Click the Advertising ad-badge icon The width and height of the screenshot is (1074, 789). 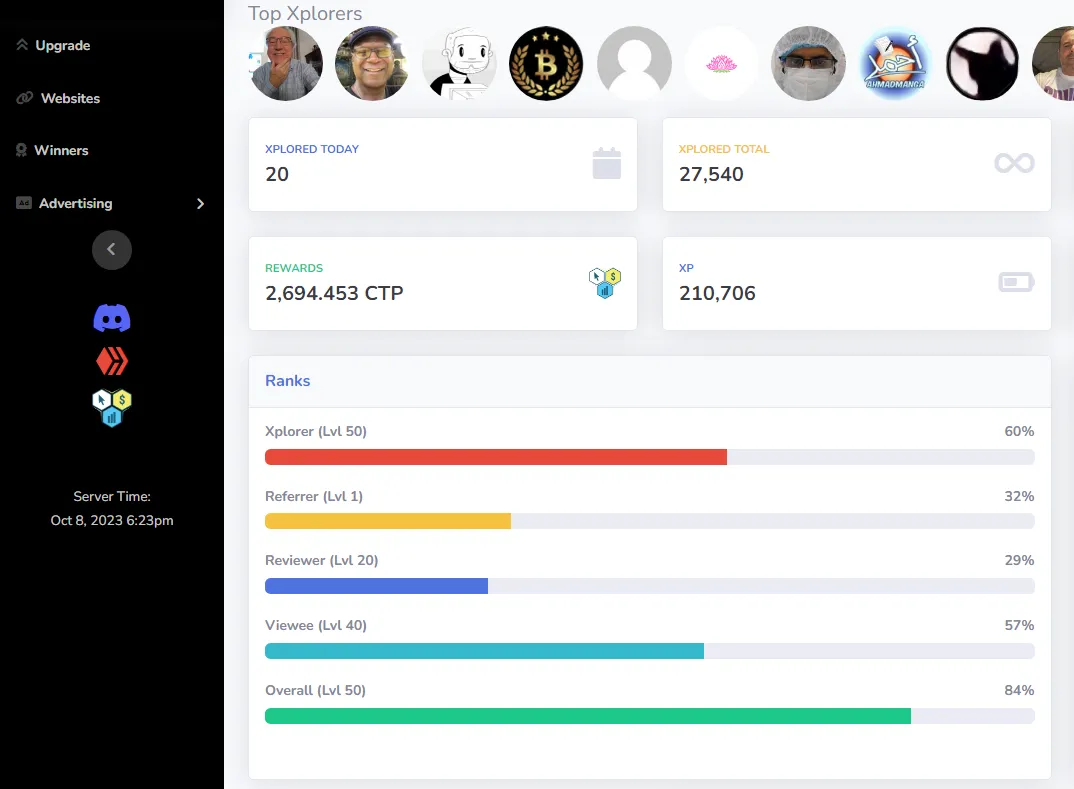pos(24,203)
